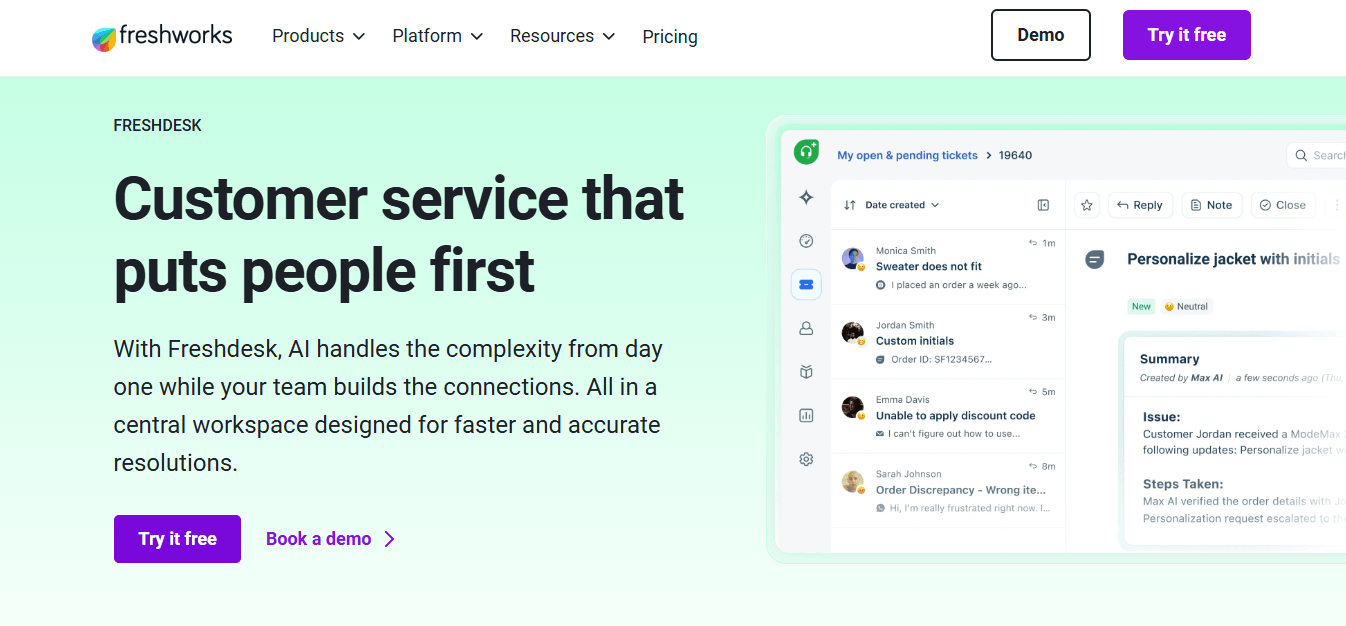Open the knowledge base book icon
Viewport: 1346px width, 626px height.
click(x=806, y=371)
